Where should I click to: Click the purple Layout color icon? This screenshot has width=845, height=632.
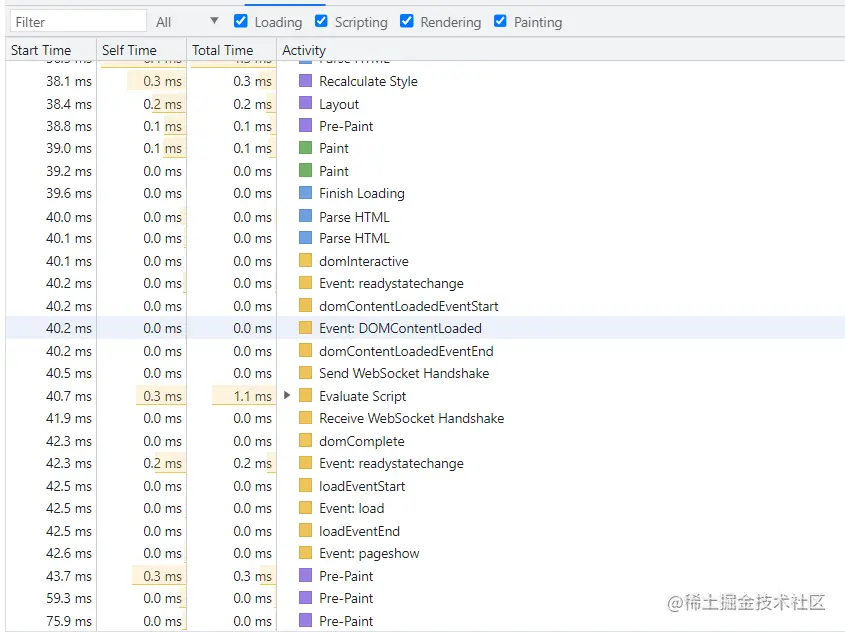pyautogui.click(x=306, y=103)
